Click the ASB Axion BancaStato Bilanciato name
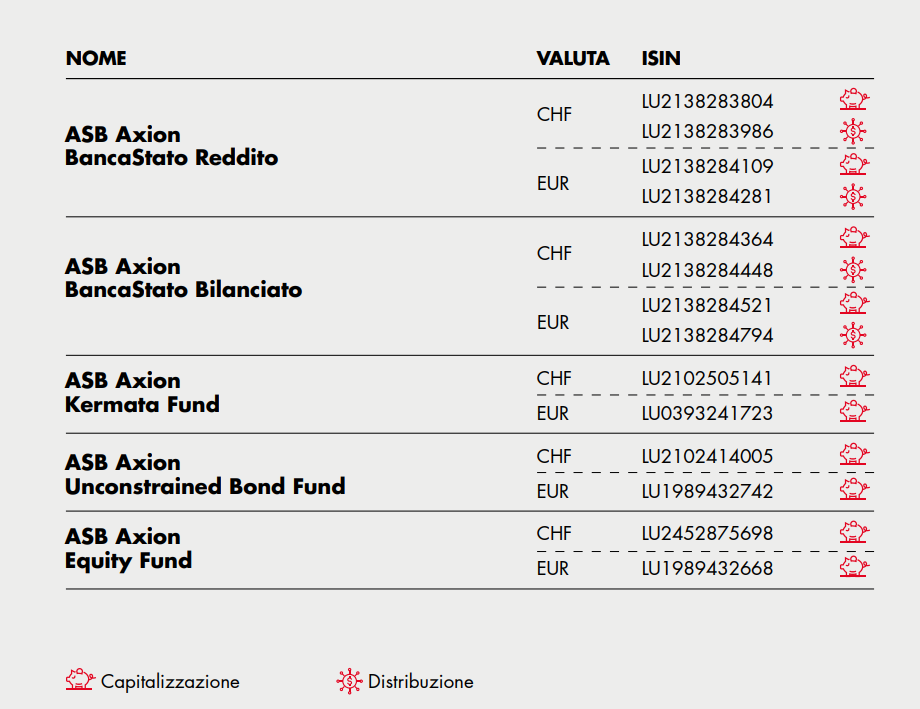This screenshot has width=920, height=709. pyautogui.click(x=184, y=278)
